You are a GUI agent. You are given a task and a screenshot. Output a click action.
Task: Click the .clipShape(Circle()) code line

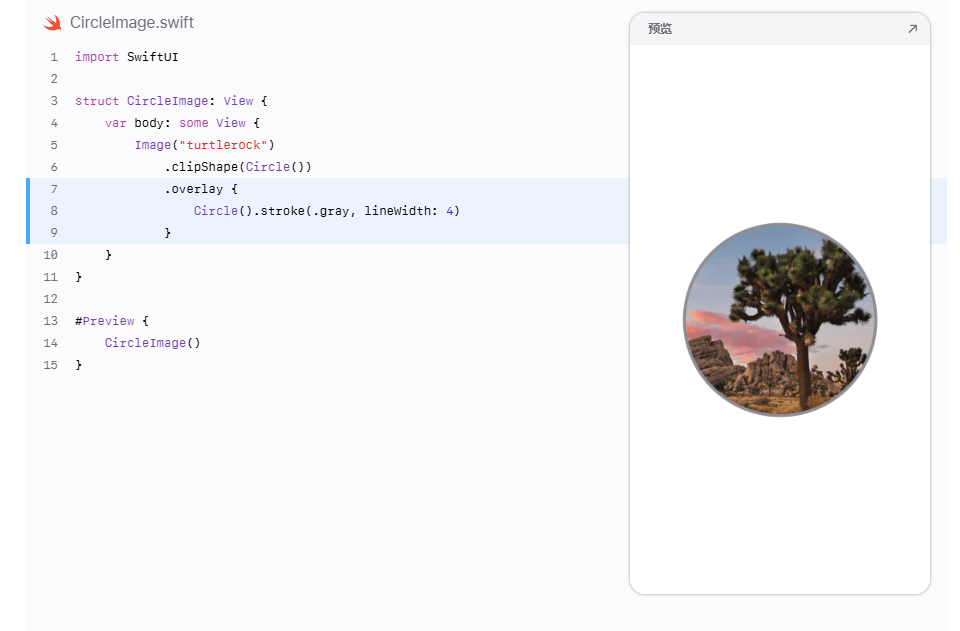pyautogui.click(x=238, y=167)
